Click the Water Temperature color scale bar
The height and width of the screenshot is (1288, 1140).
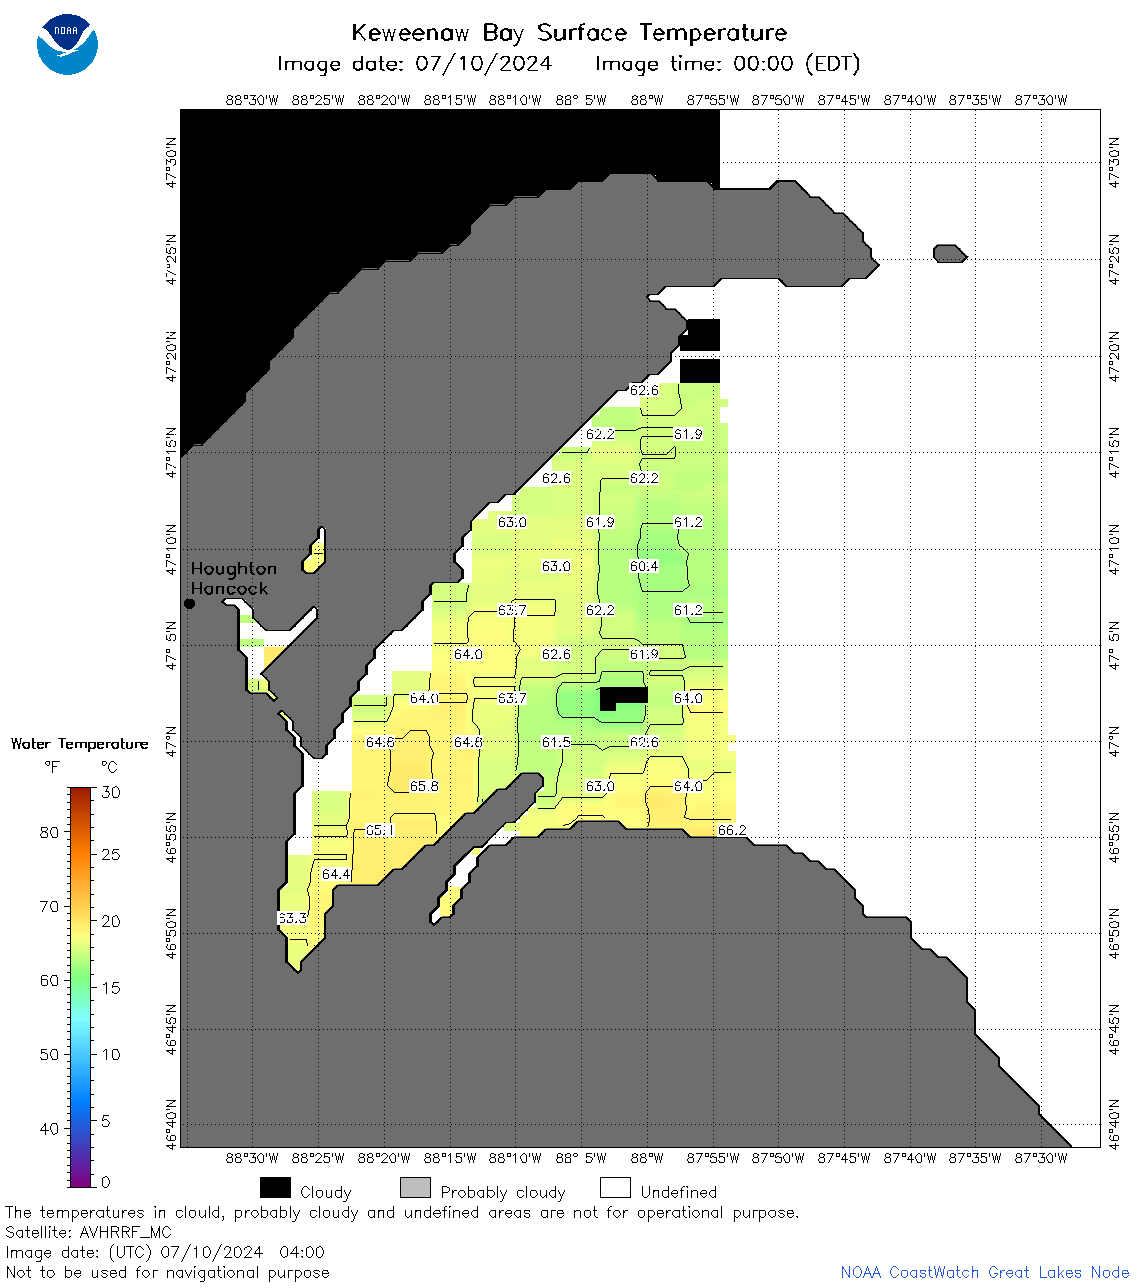[81, 987]
